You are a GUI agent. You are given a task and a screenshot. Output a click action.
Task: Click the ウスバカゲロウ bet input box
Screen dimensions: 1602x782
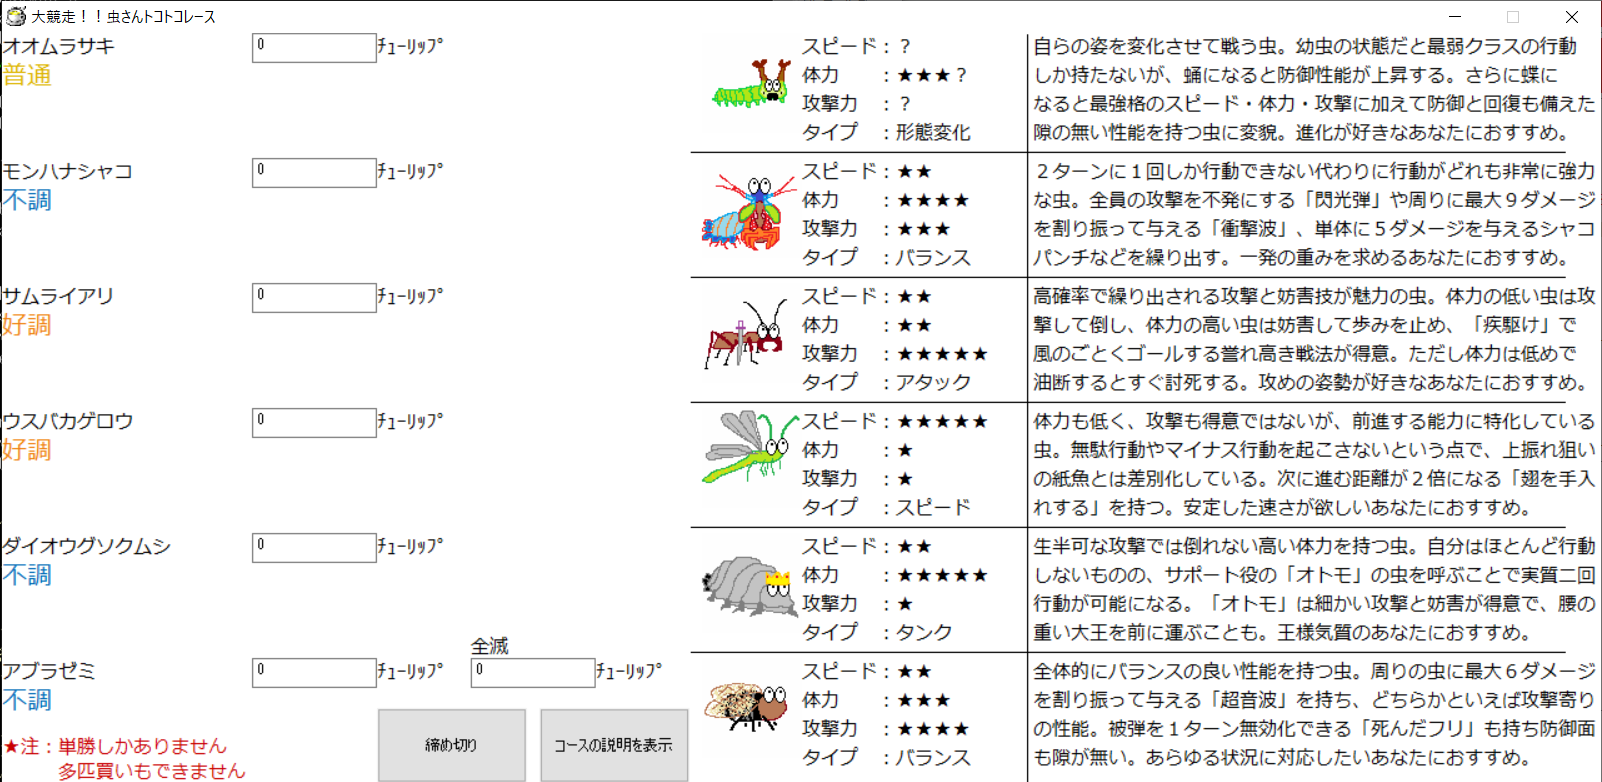coord(313,422)
